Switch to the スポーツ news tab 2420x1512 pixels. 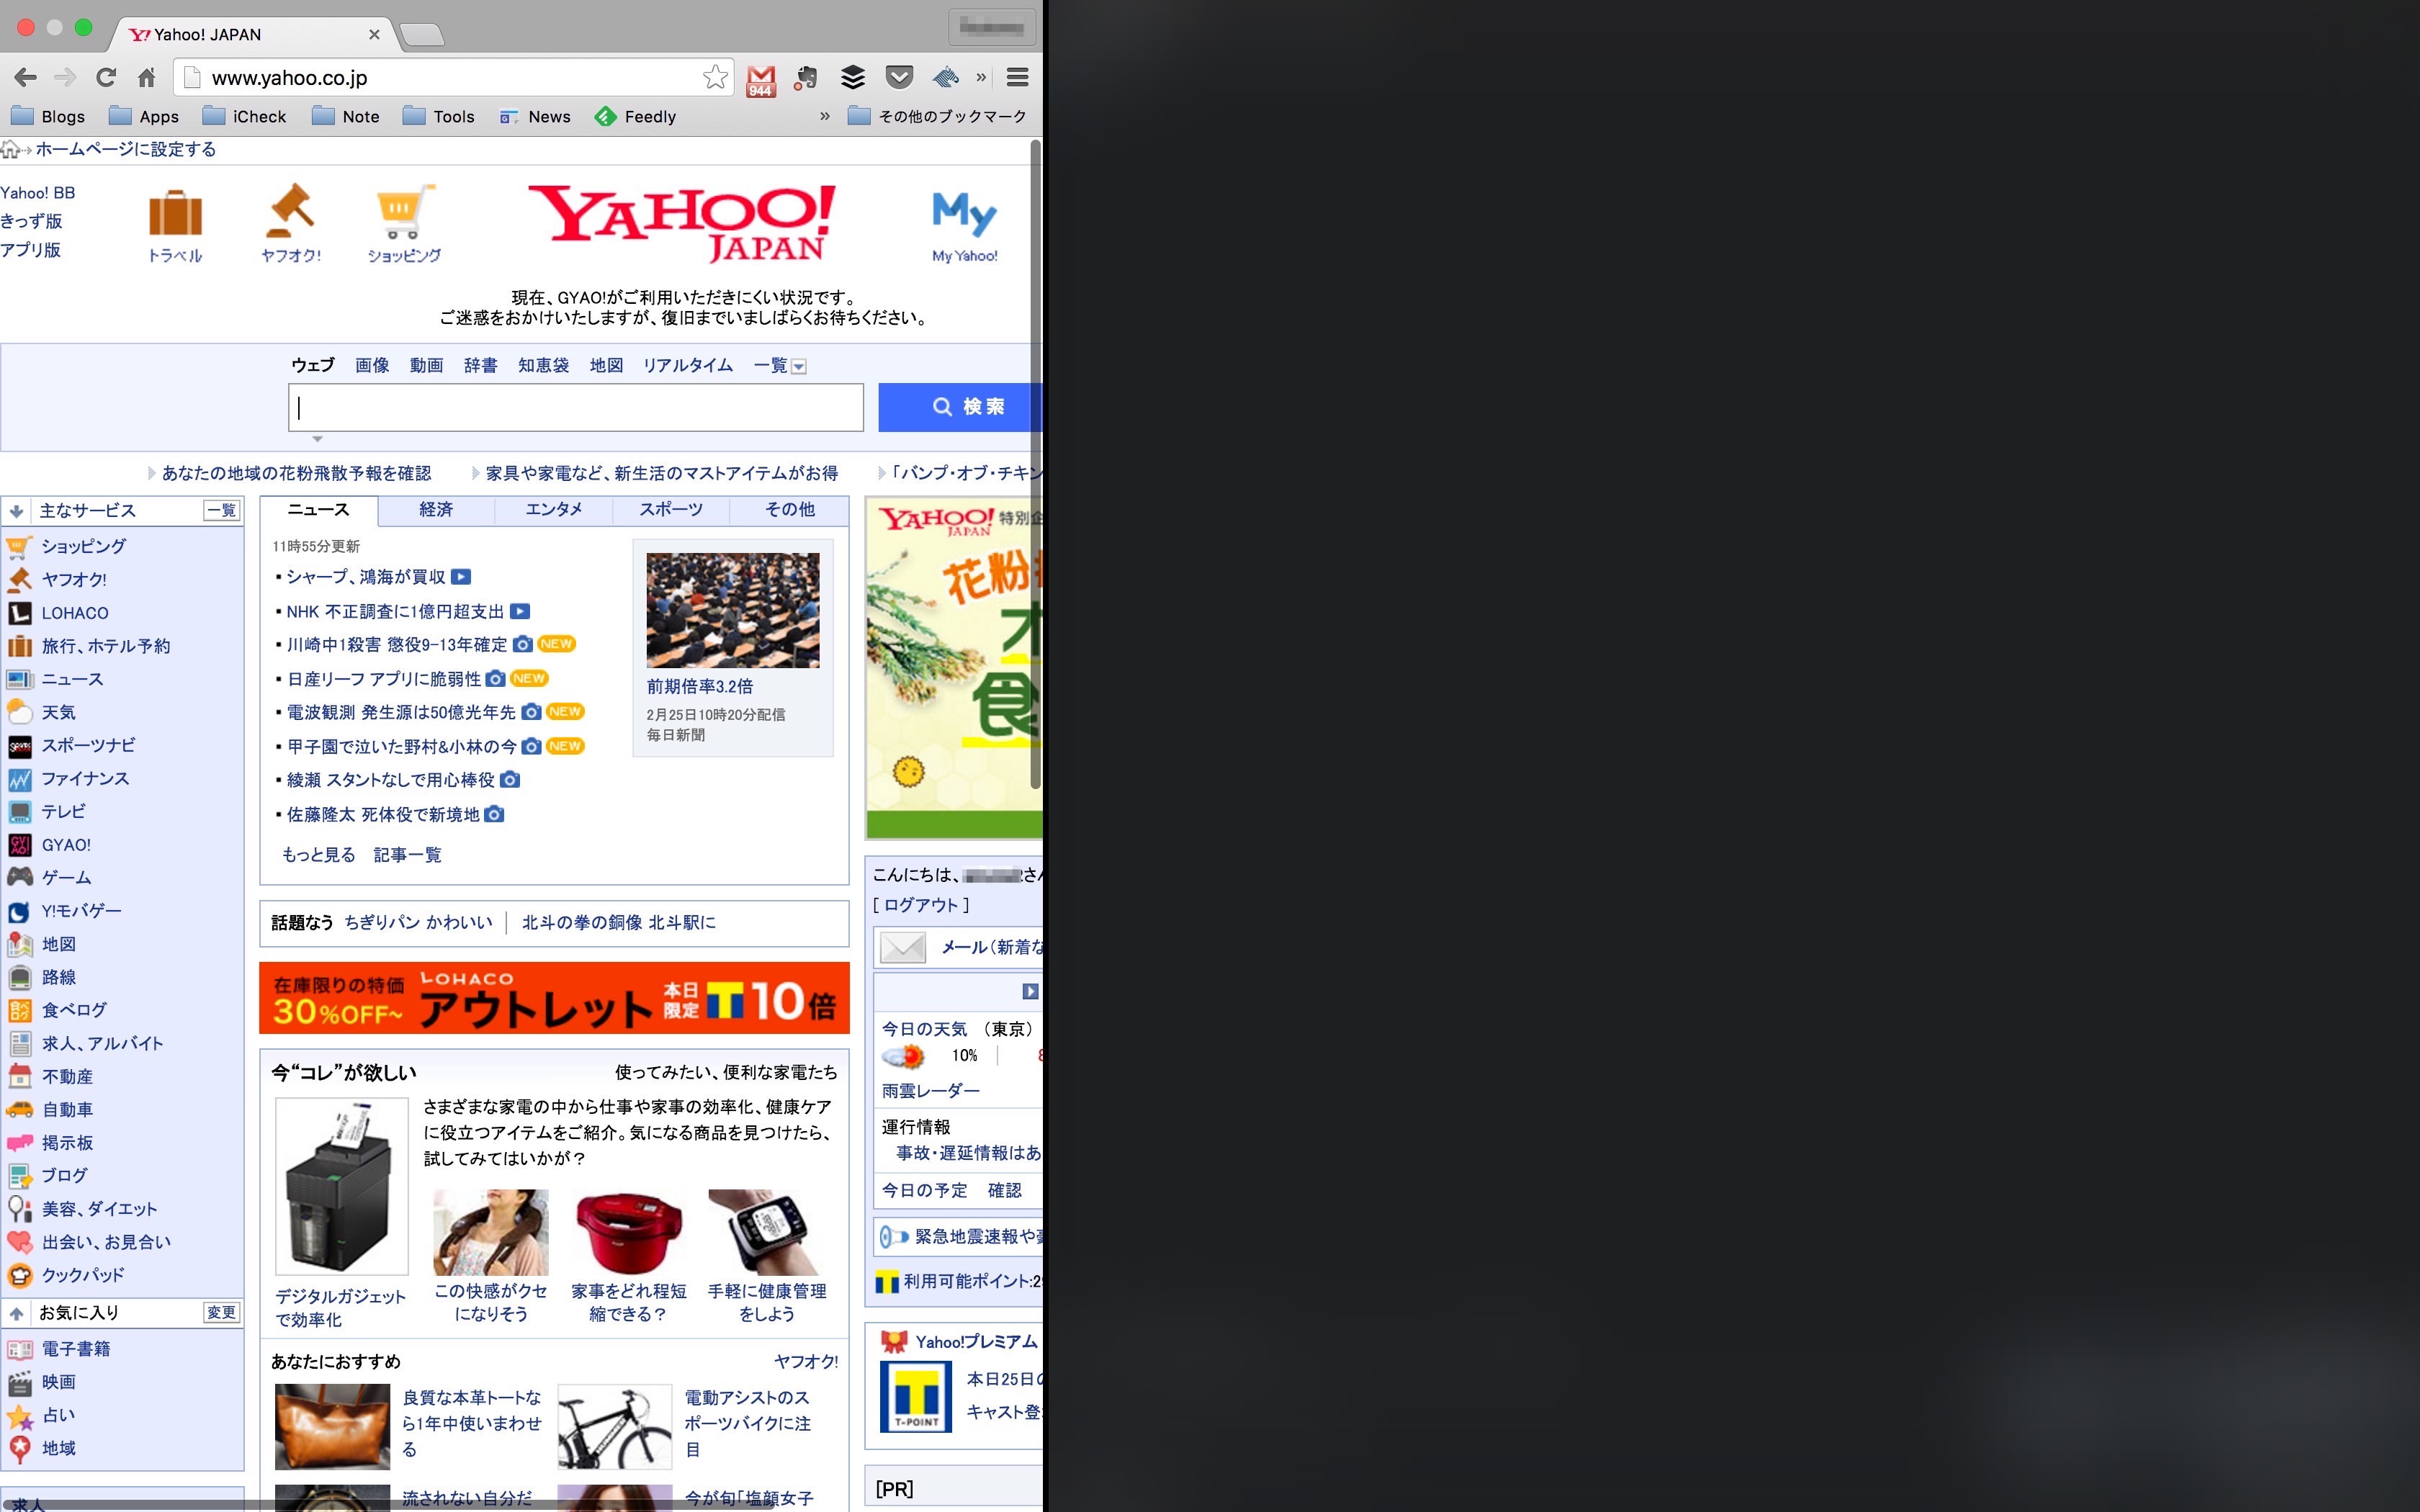tap(671, 510)
